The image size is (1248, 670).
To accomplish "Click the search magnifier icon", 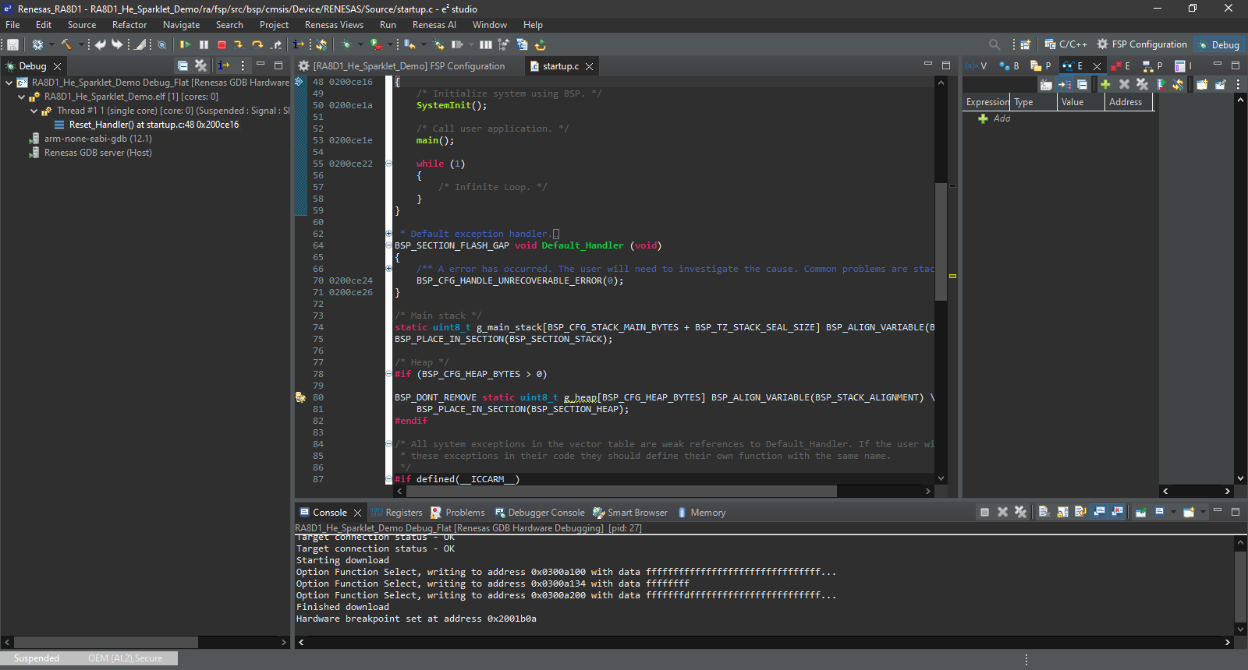I will point(994,45).
